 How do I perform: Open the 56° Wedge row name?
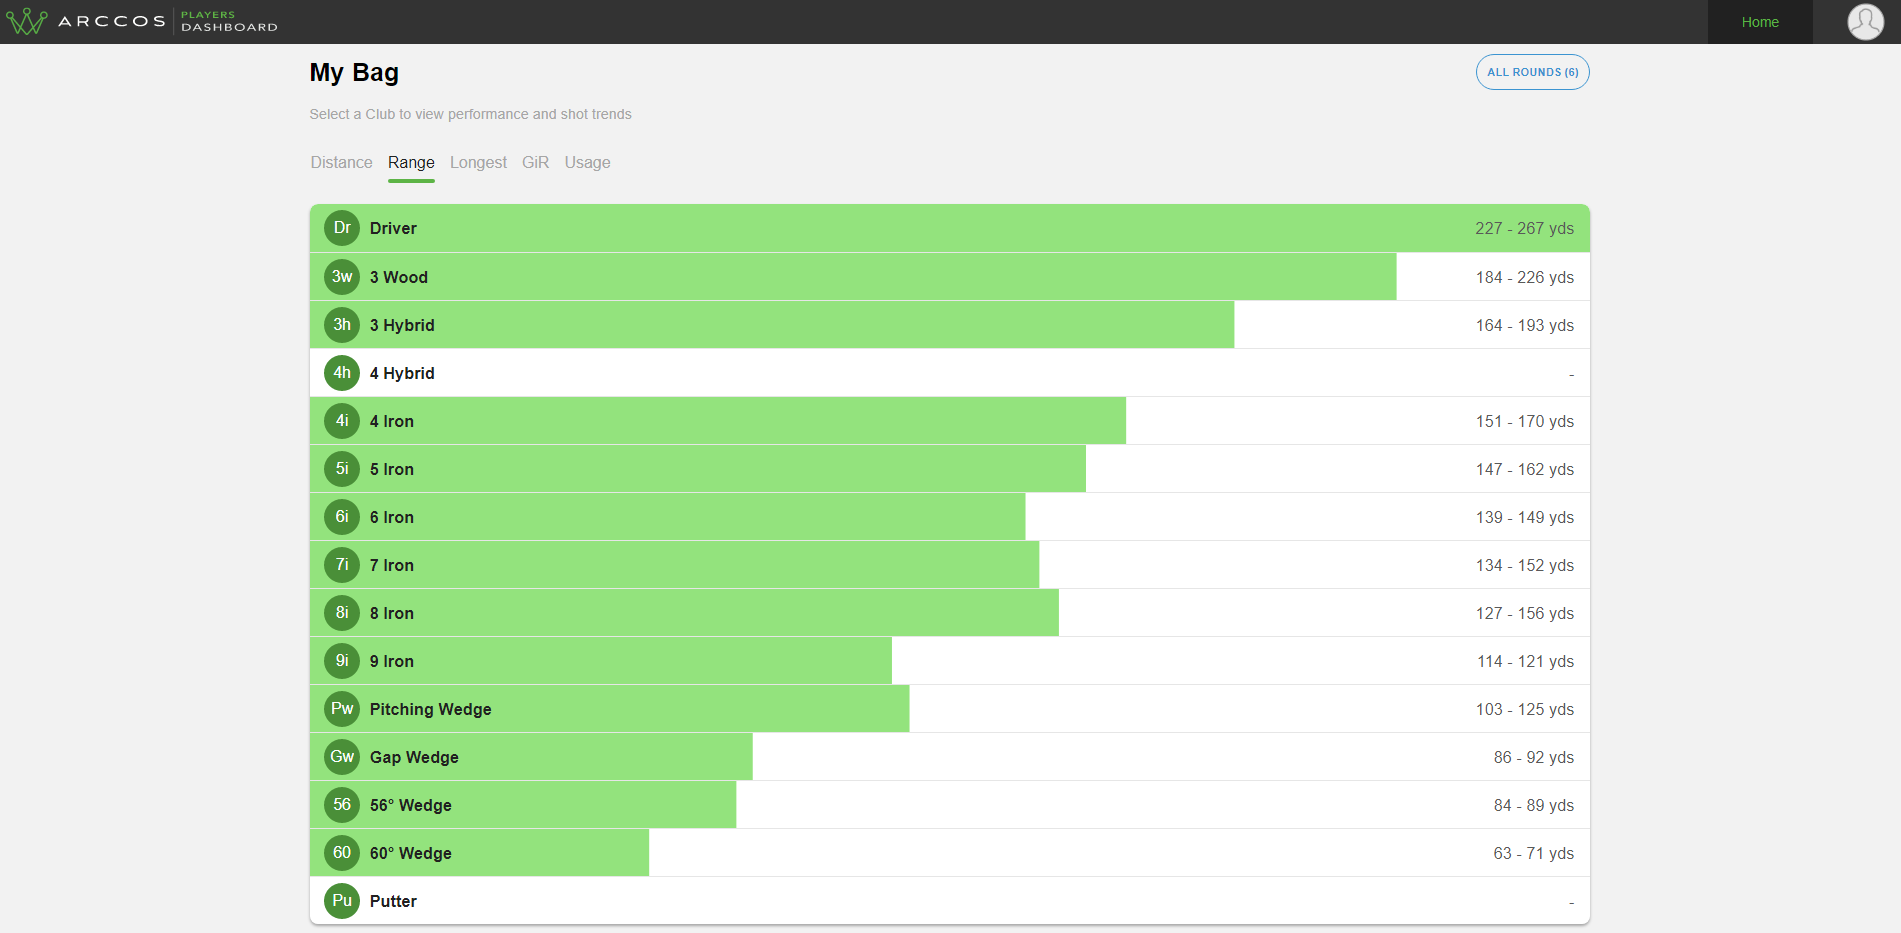click(x=411, y=805)
